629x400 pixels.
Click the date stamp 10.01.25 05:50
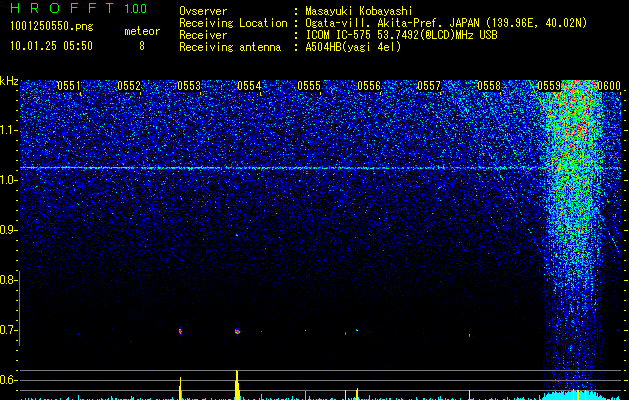click(x=51, y=46)
